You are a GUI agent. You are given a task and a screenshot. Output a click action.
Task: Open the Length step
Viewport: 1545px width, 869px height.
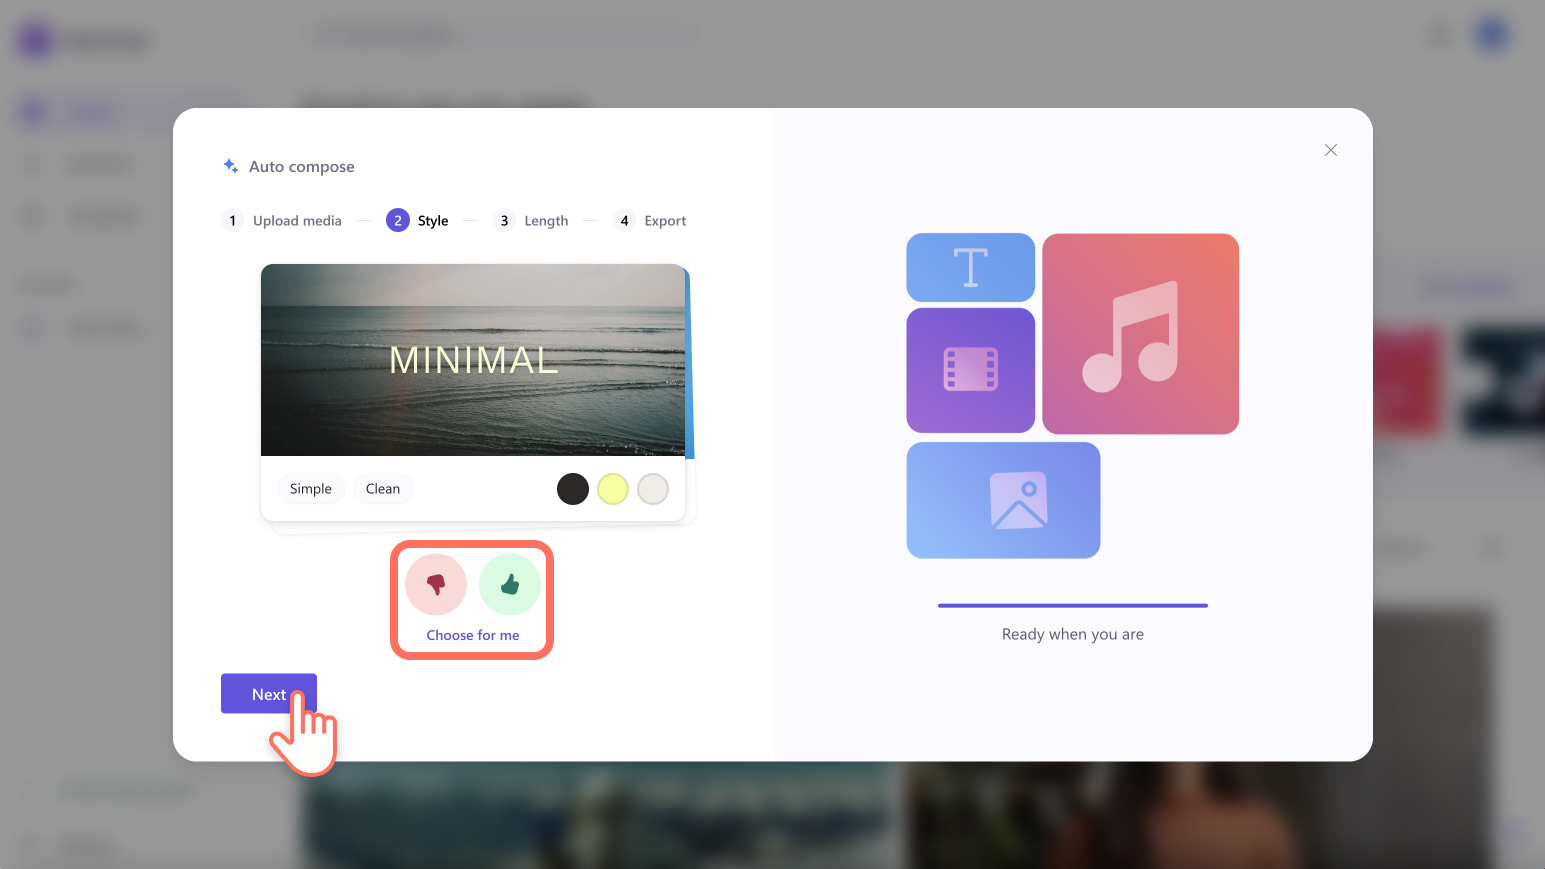(x=532, y=220)
